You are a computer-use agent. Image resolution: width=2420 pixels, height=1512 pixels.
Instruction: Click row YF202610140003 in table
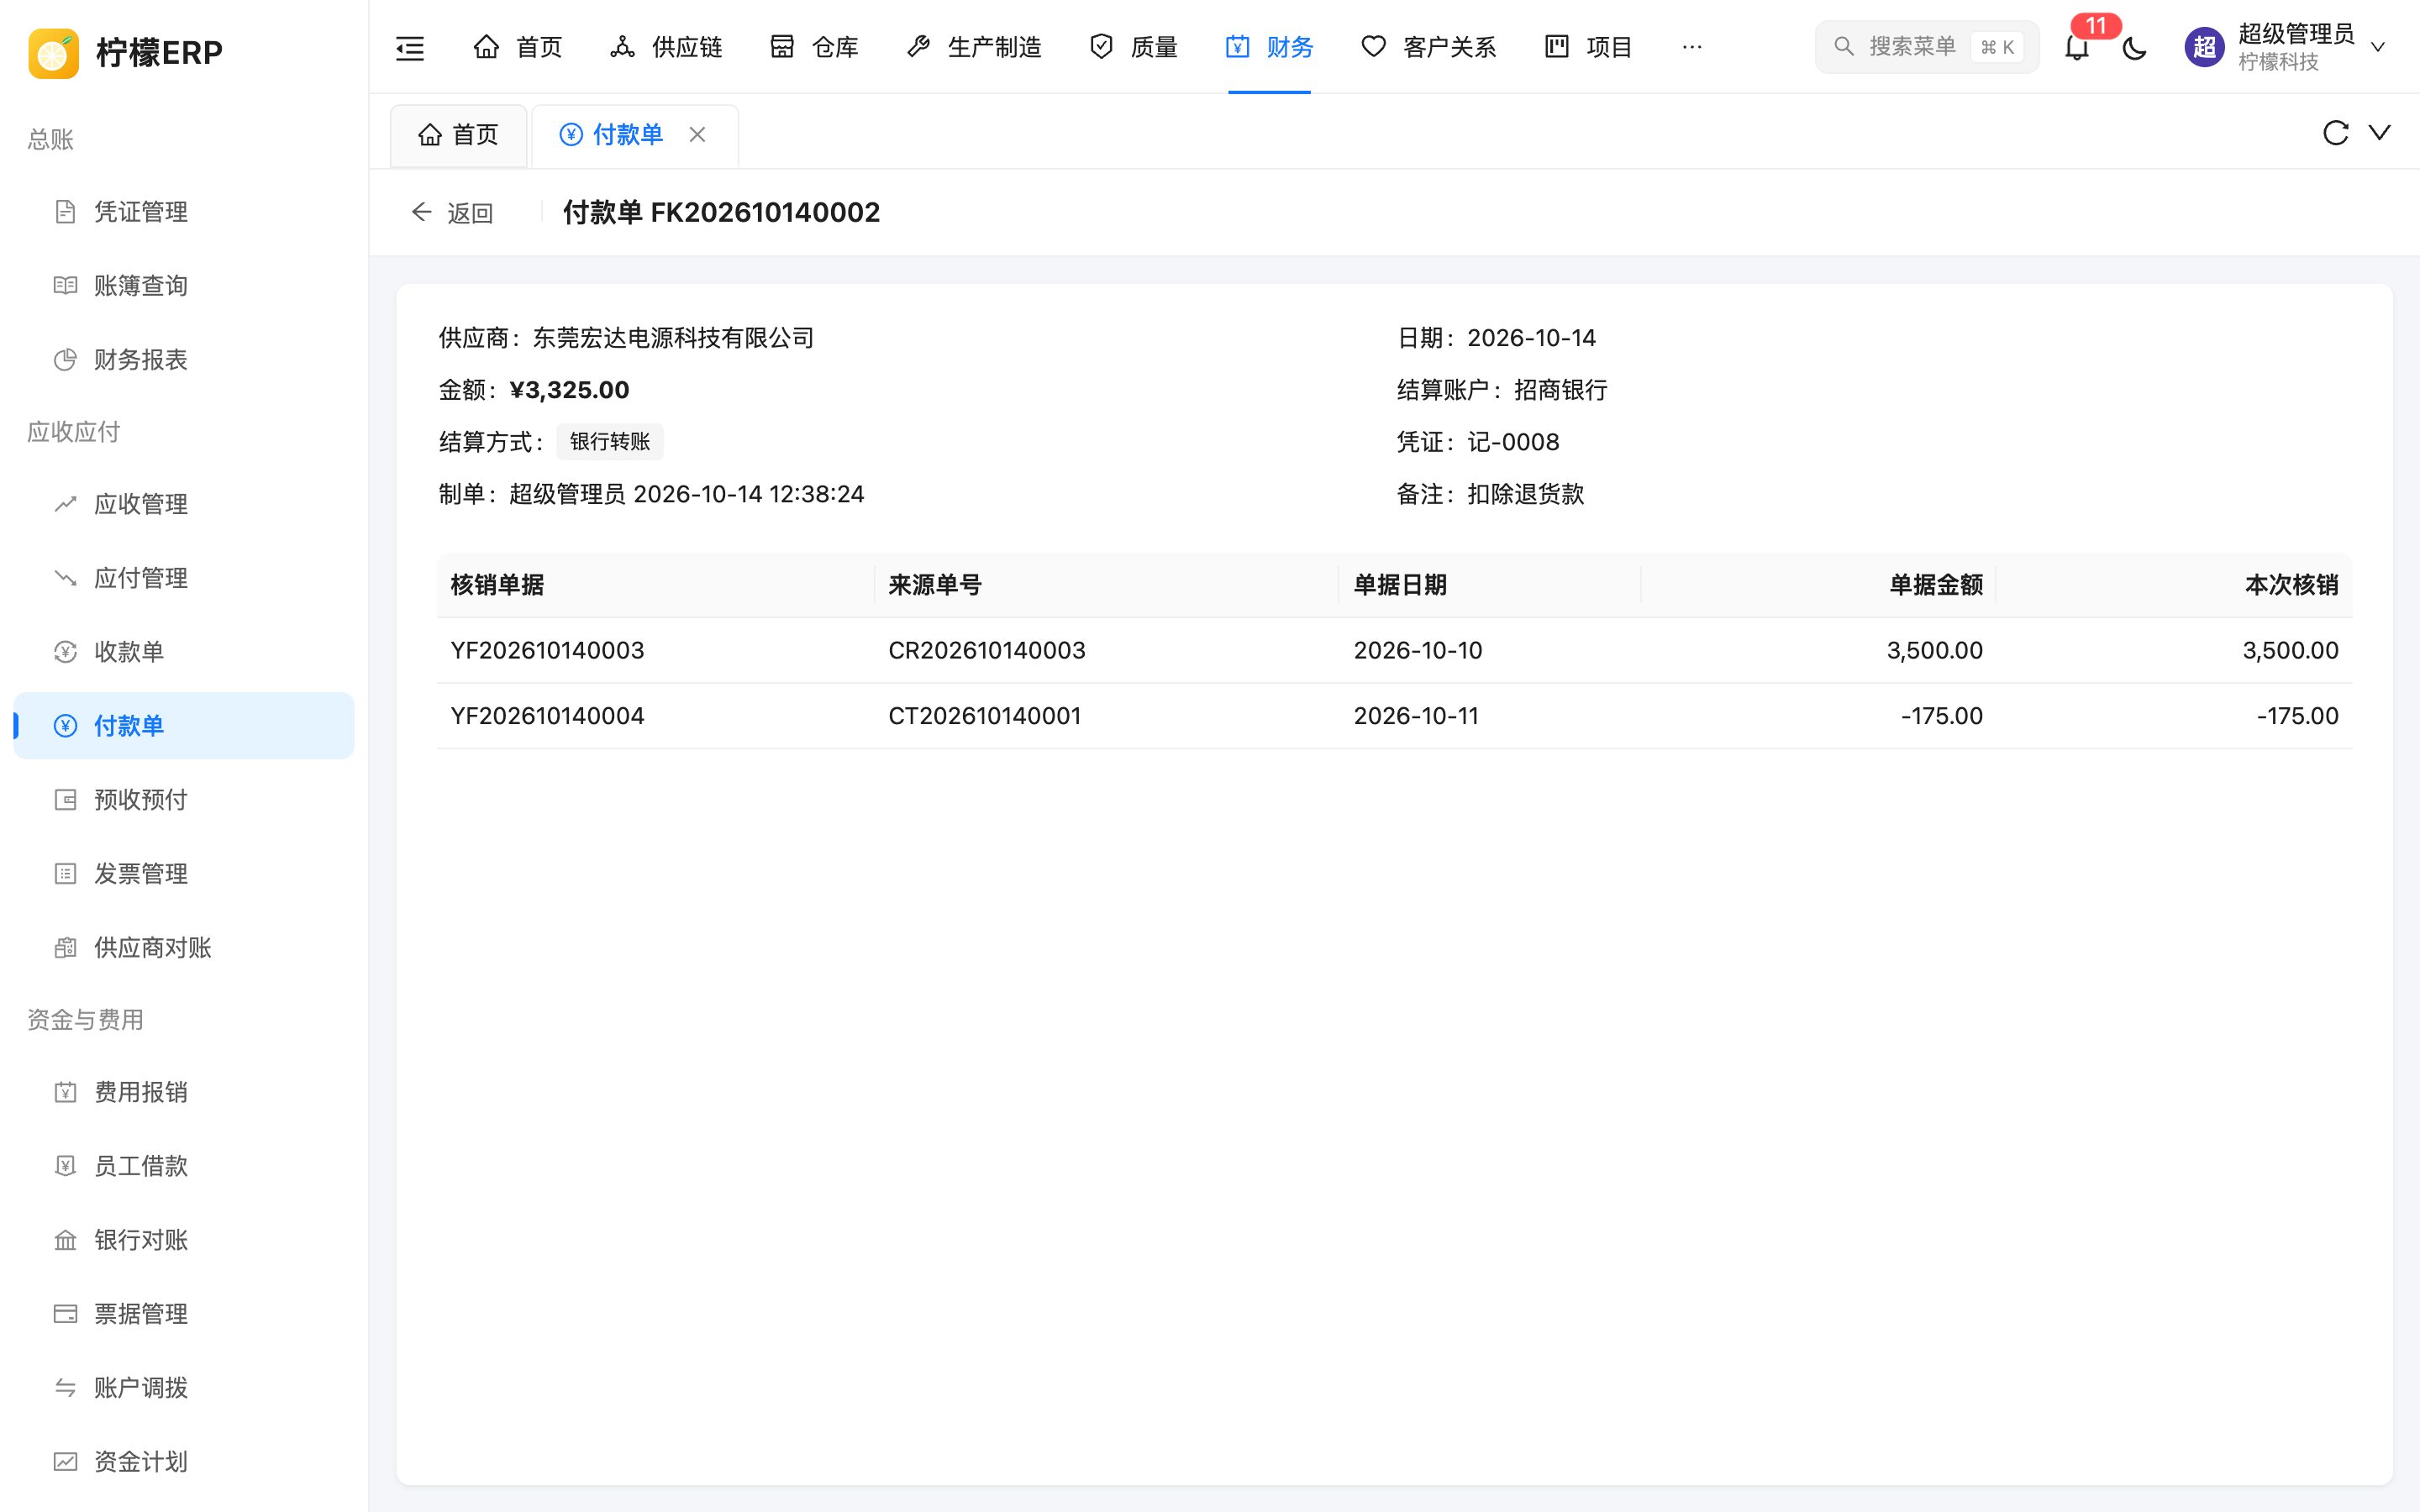click(x=1394, y=651)
